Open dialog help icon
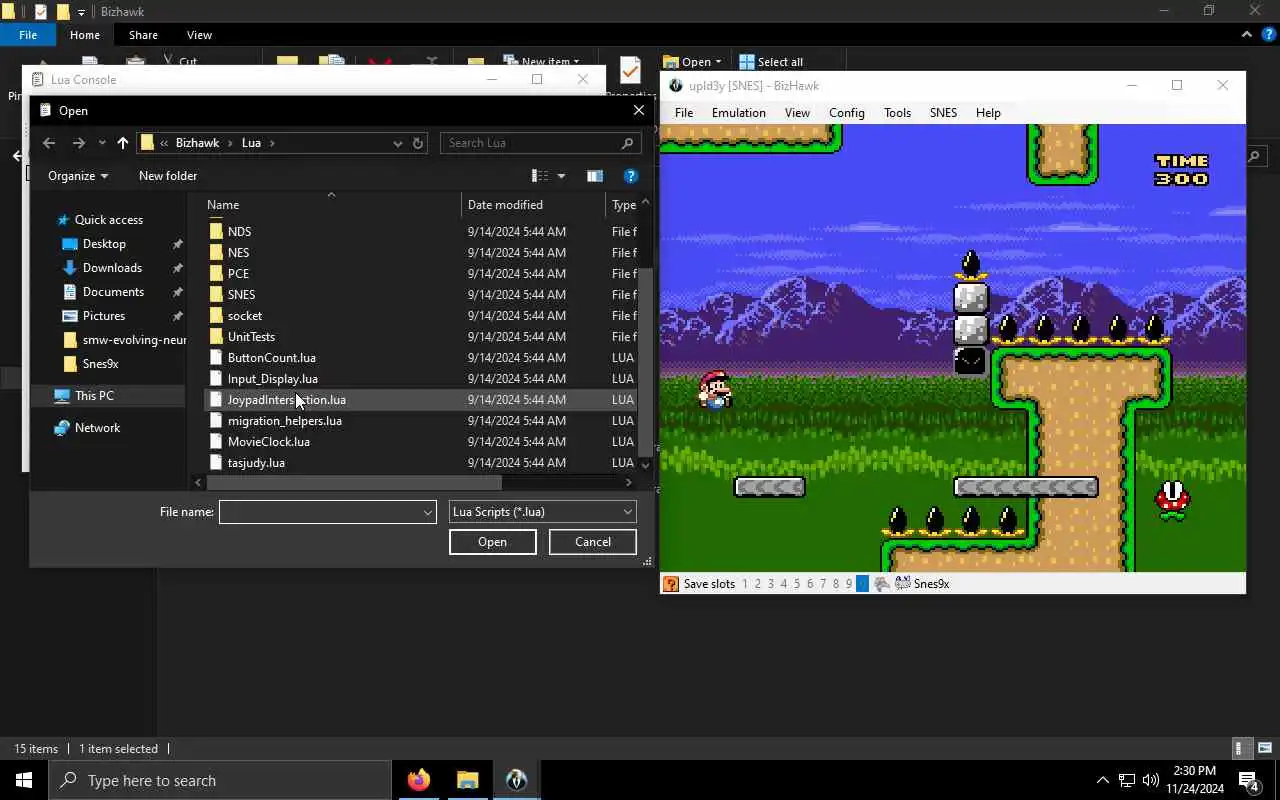 click(x=631, y=176)
